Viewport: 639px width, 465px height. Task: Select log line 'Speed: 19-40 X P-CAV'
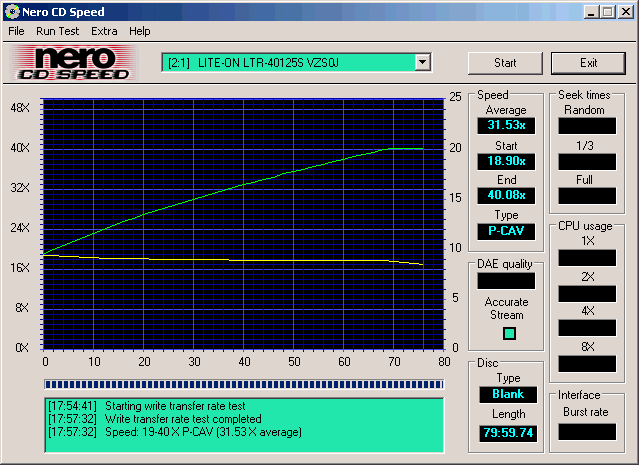pyautogui.click(x=175, y=432)
